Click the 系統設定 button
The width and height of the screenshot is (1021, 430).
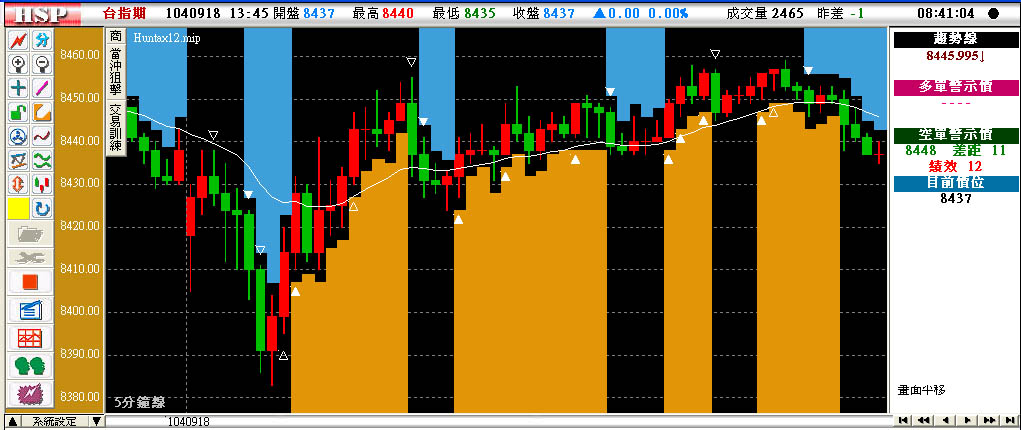coord(55,422)
